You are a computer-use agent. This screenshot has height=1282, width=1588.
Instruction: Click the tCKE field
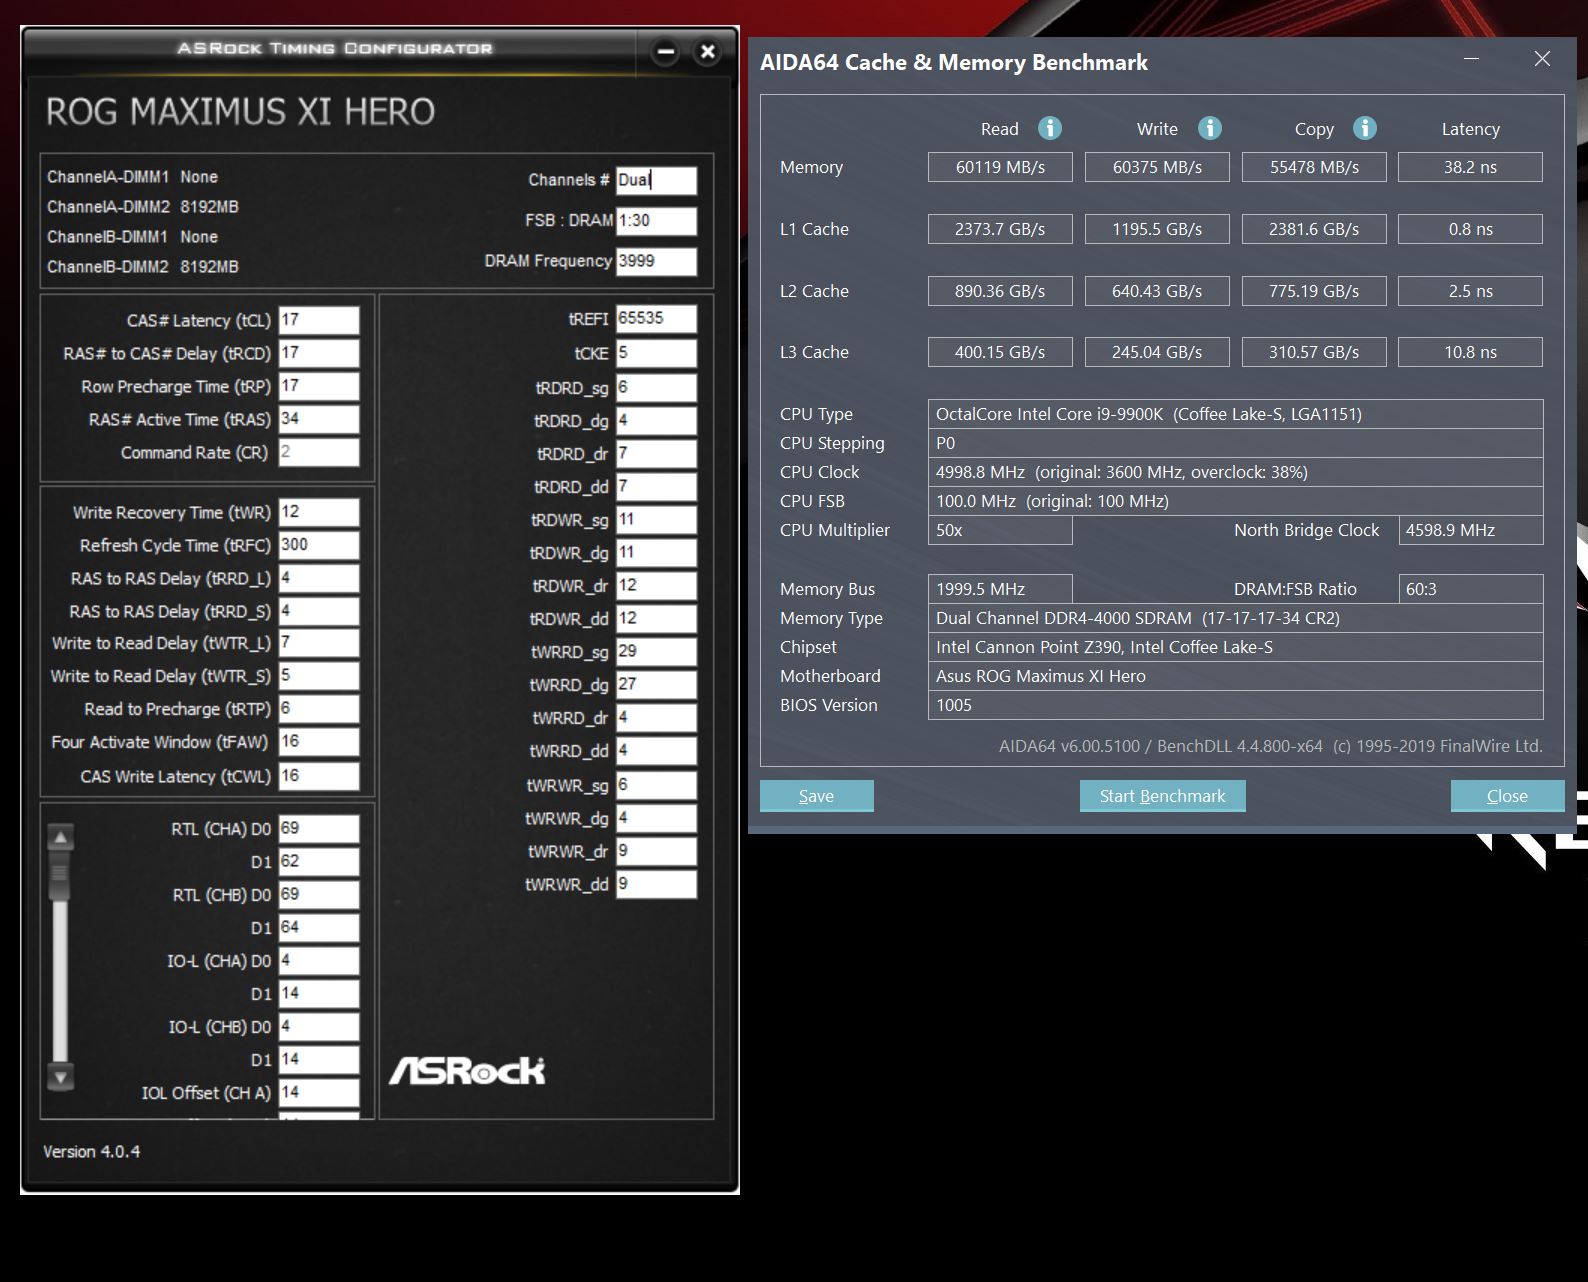click(x=656, y=353)
